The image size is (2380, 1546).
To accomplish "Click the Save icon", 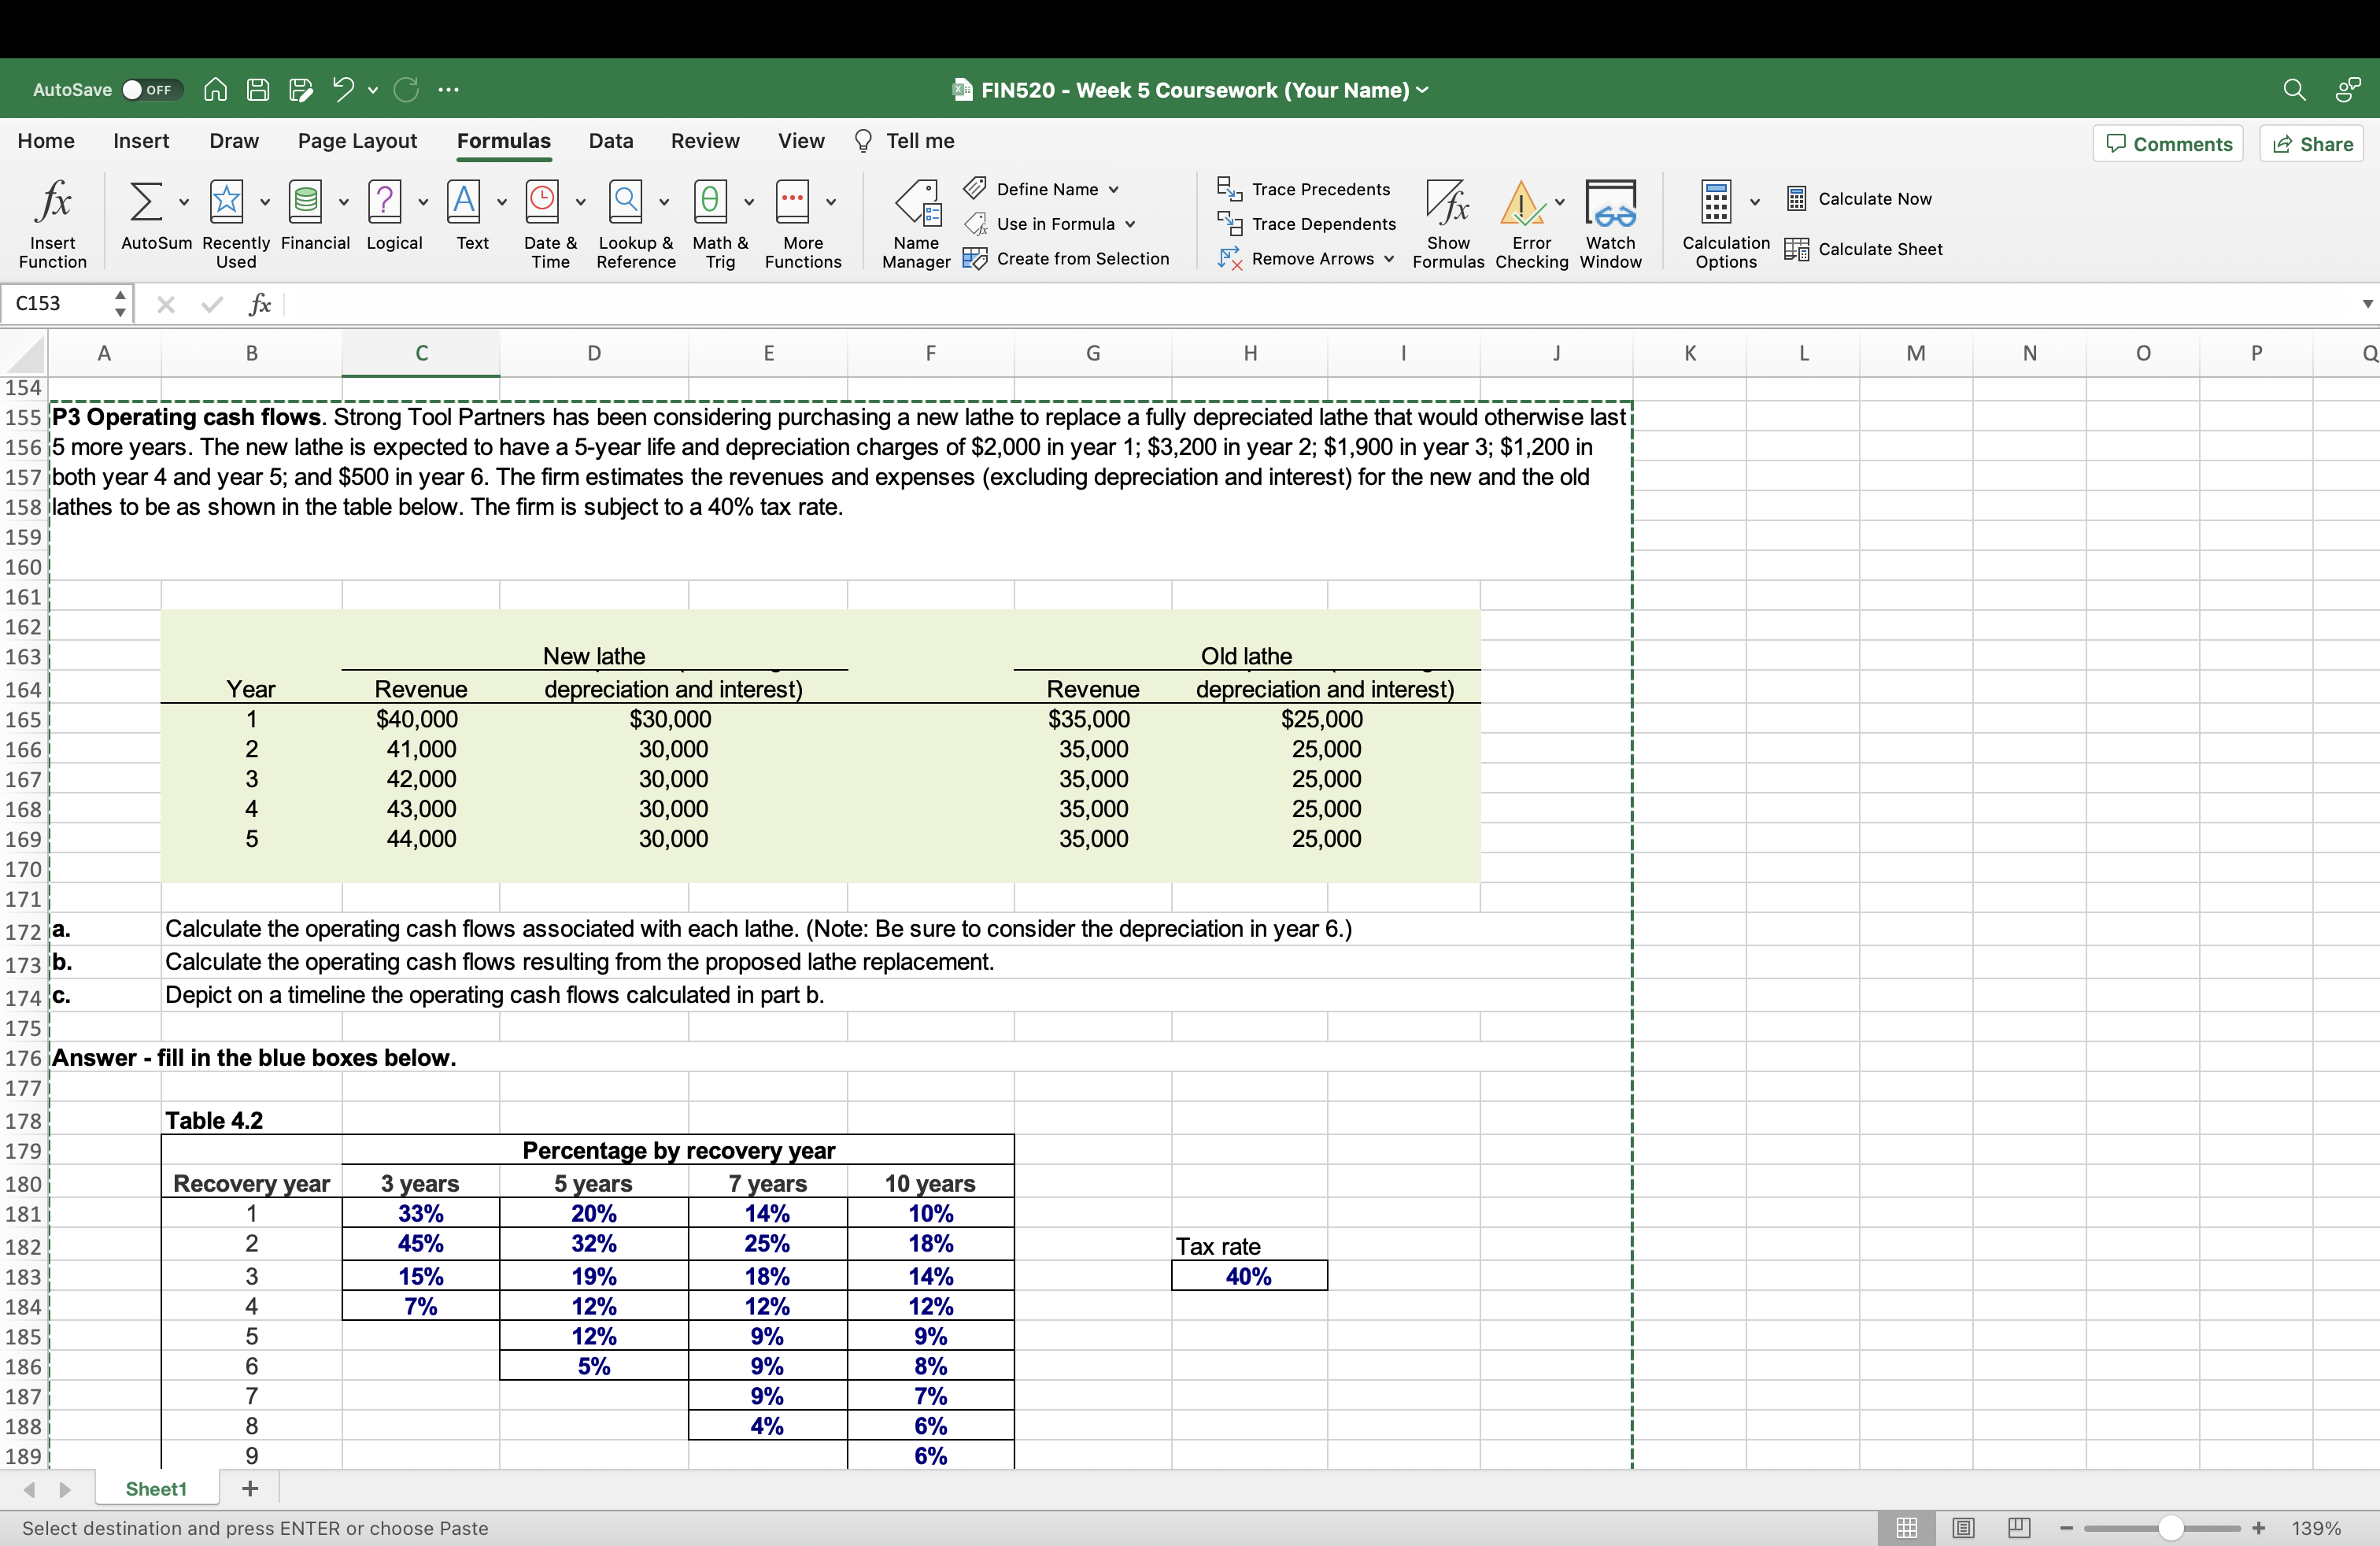I will [x=258, y=90].
